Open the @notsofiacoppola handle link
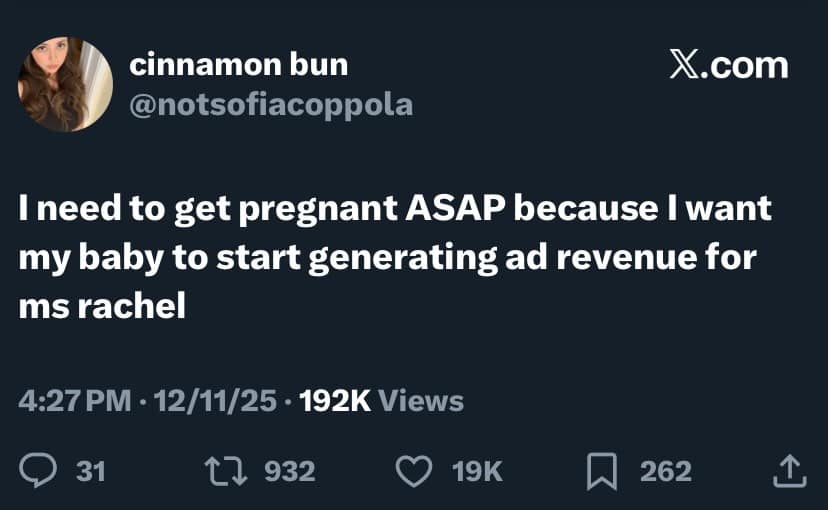This screenshot has width=828, height=510. [271, 105]
